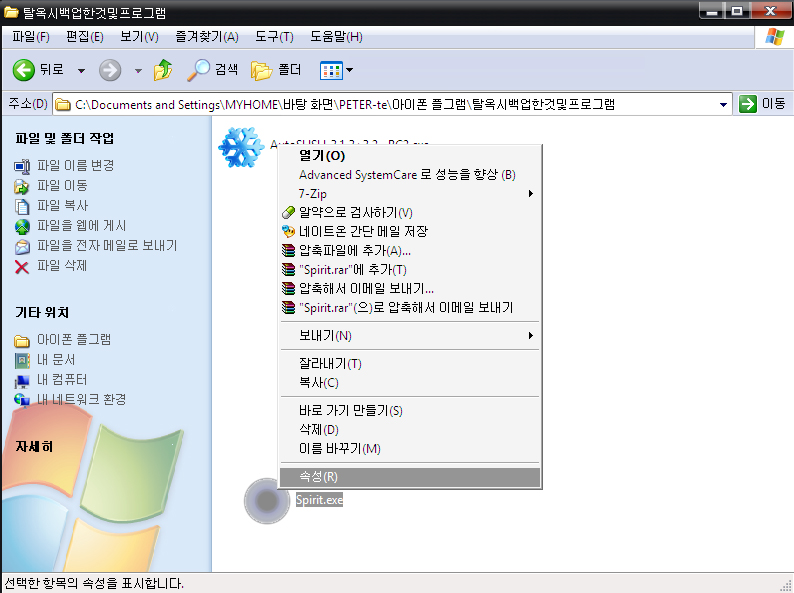
Task: Open the Favorites (즐겨찾기) menu
Action: pos(206,37)
